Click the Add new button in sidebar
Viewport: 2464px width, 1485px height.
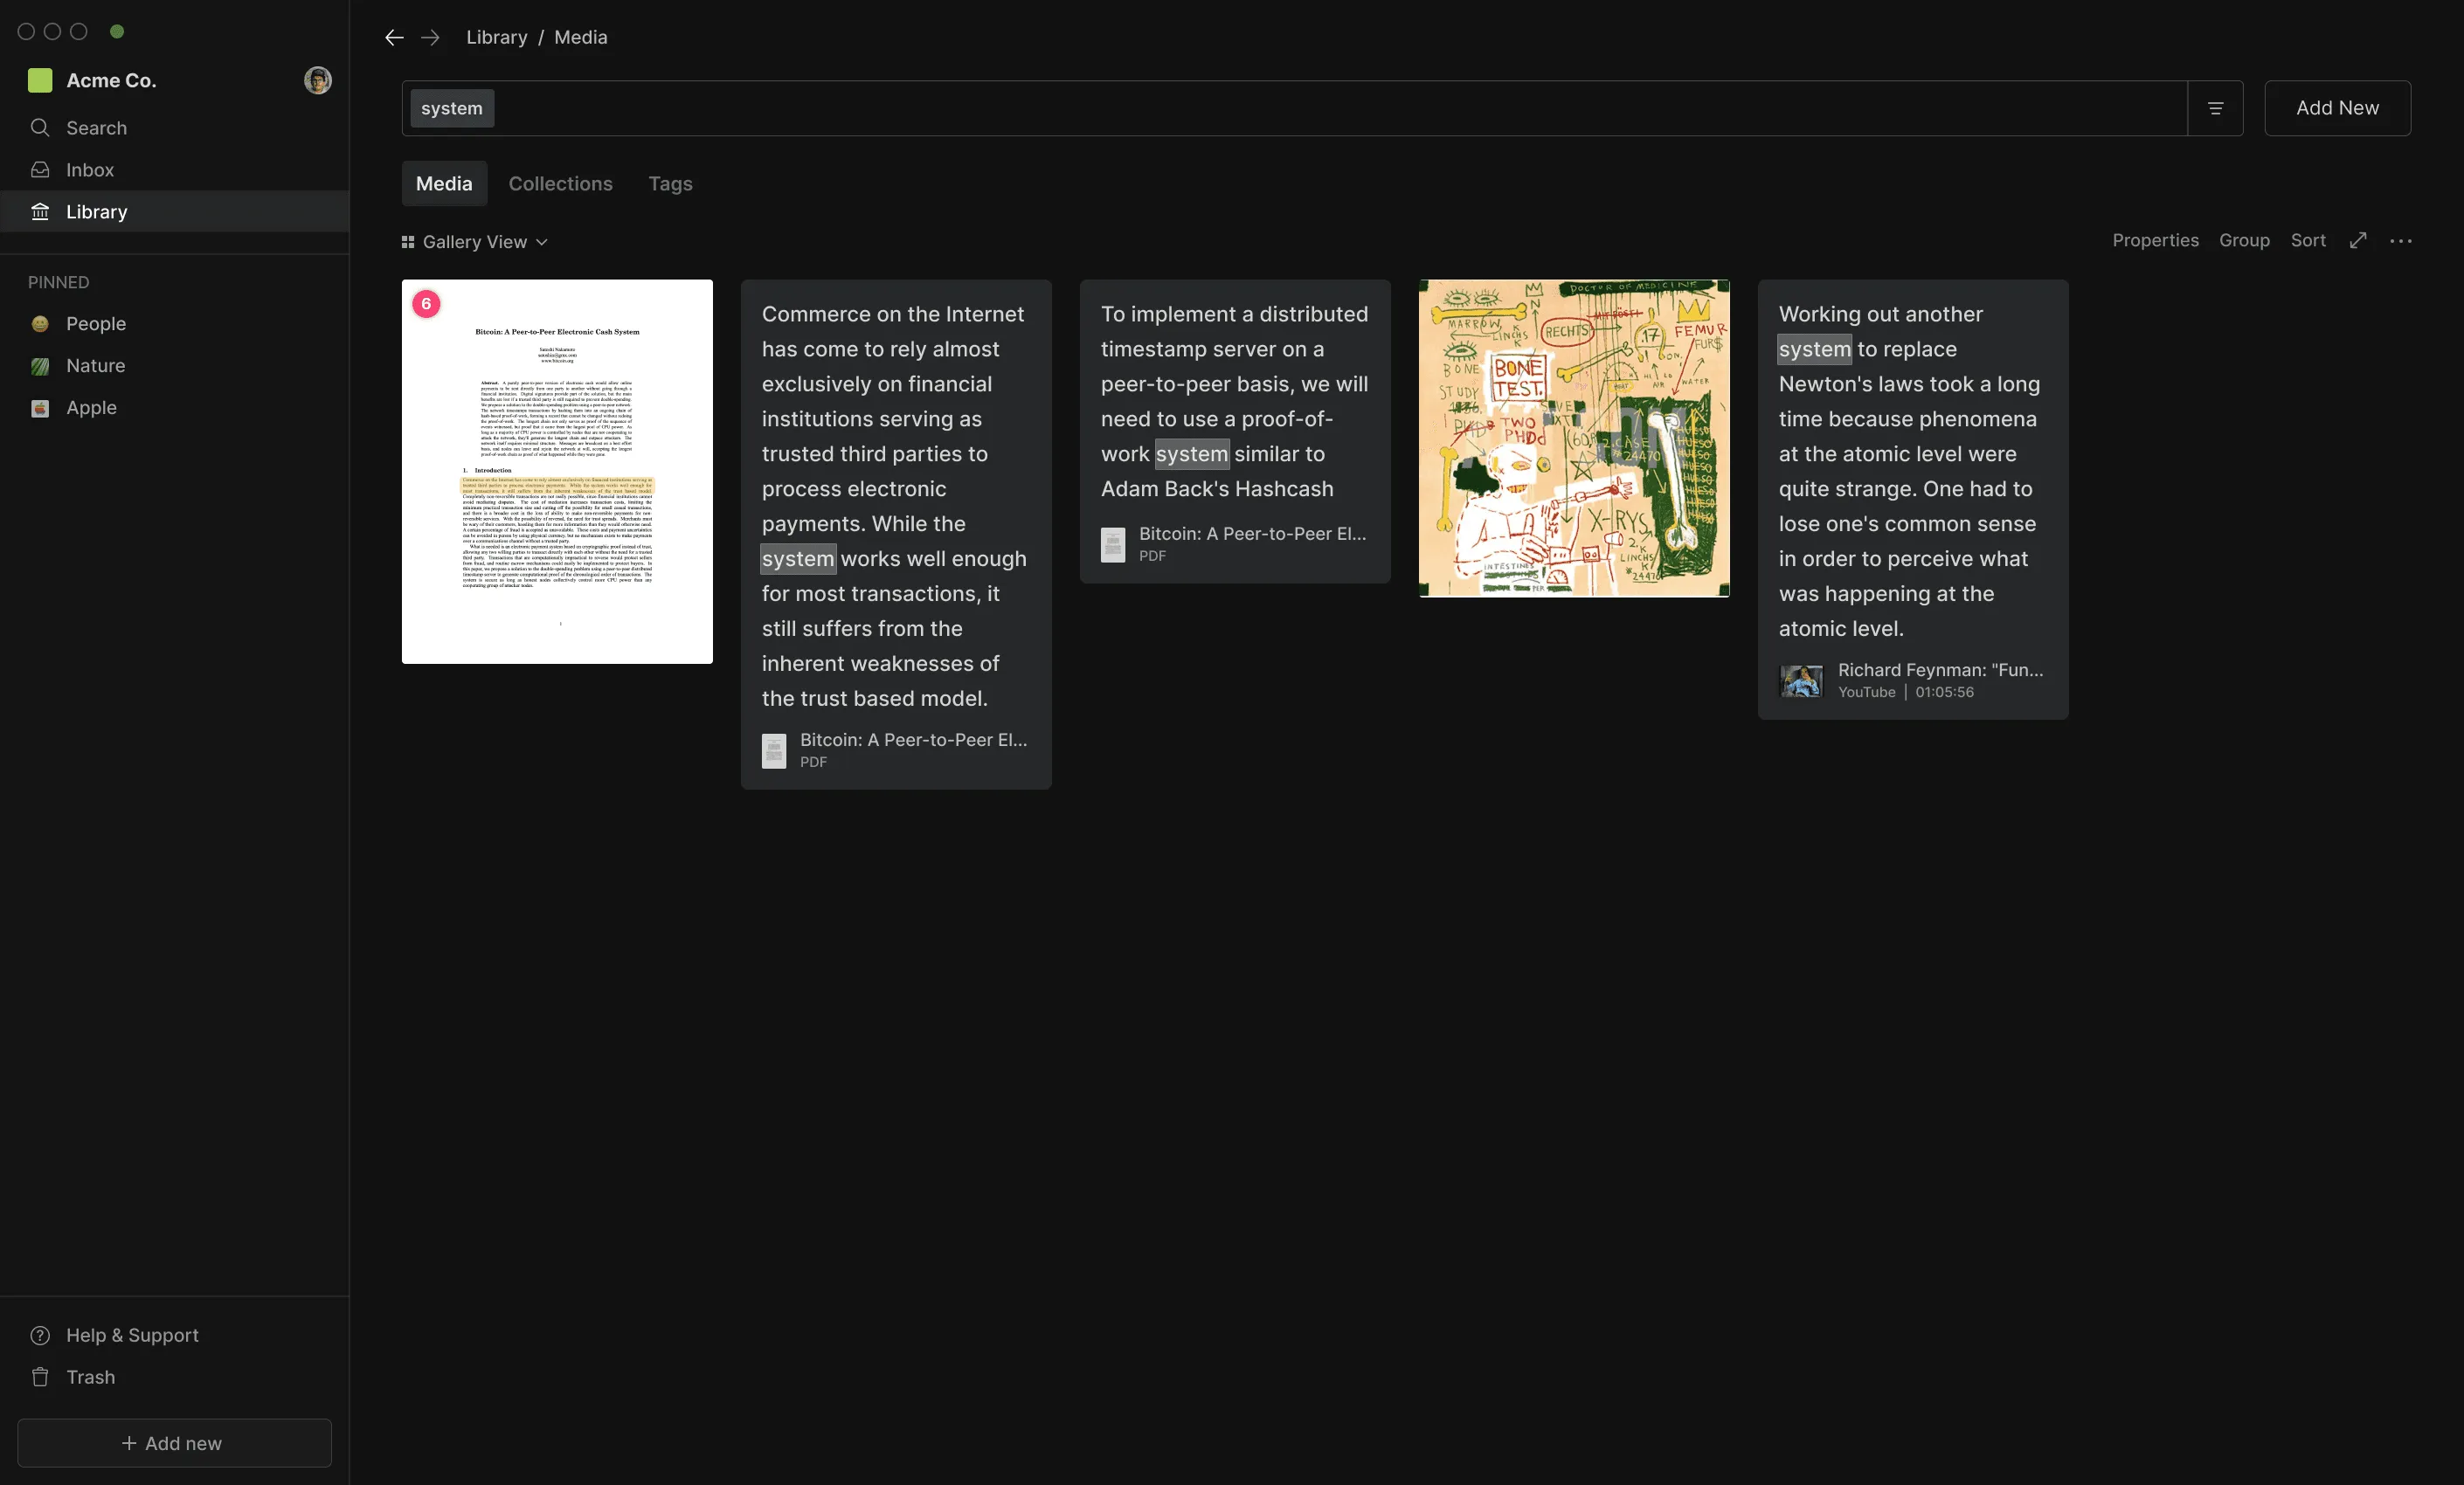point(174,1443)
